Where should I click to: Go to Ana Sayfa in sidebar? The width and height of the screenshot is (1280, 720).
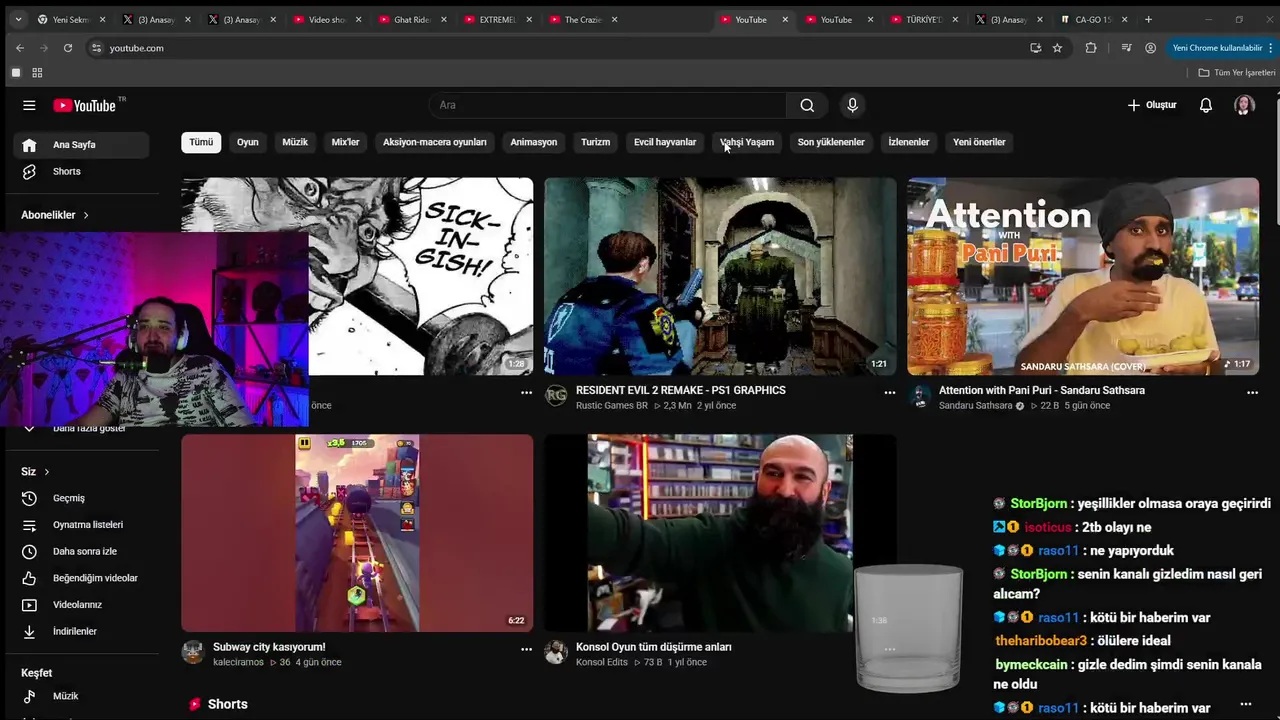pyautogui.click(x=82, y=145)
